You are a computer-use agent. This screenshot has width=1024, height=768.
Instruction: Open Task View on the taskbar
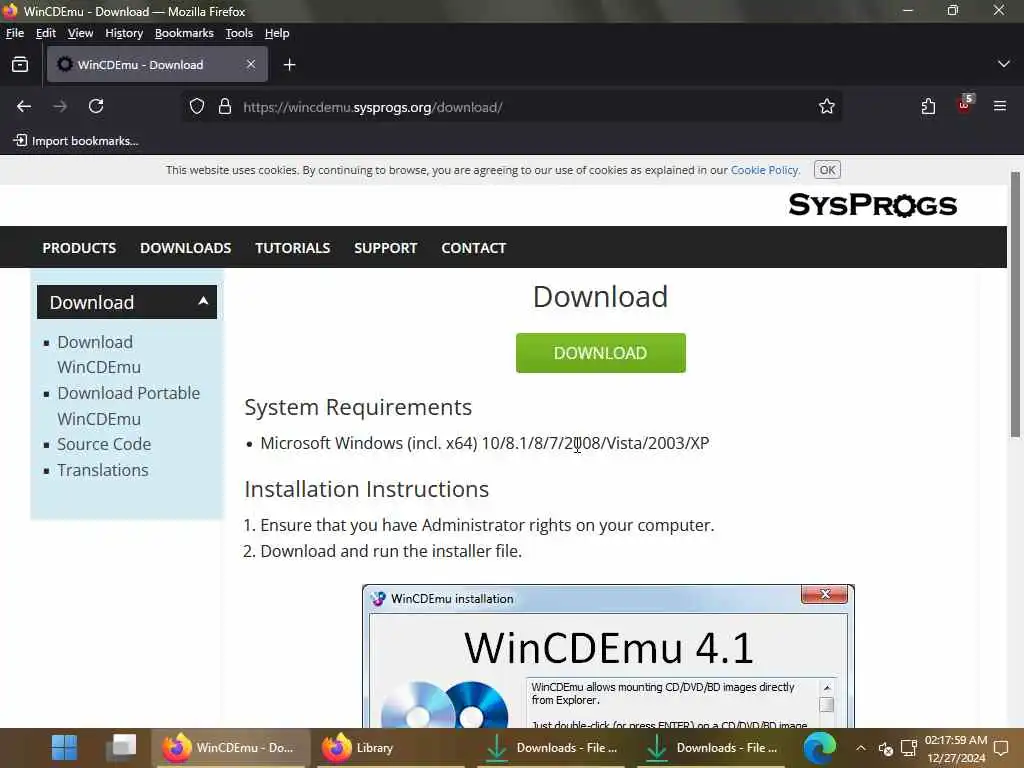tap(121, 747)
